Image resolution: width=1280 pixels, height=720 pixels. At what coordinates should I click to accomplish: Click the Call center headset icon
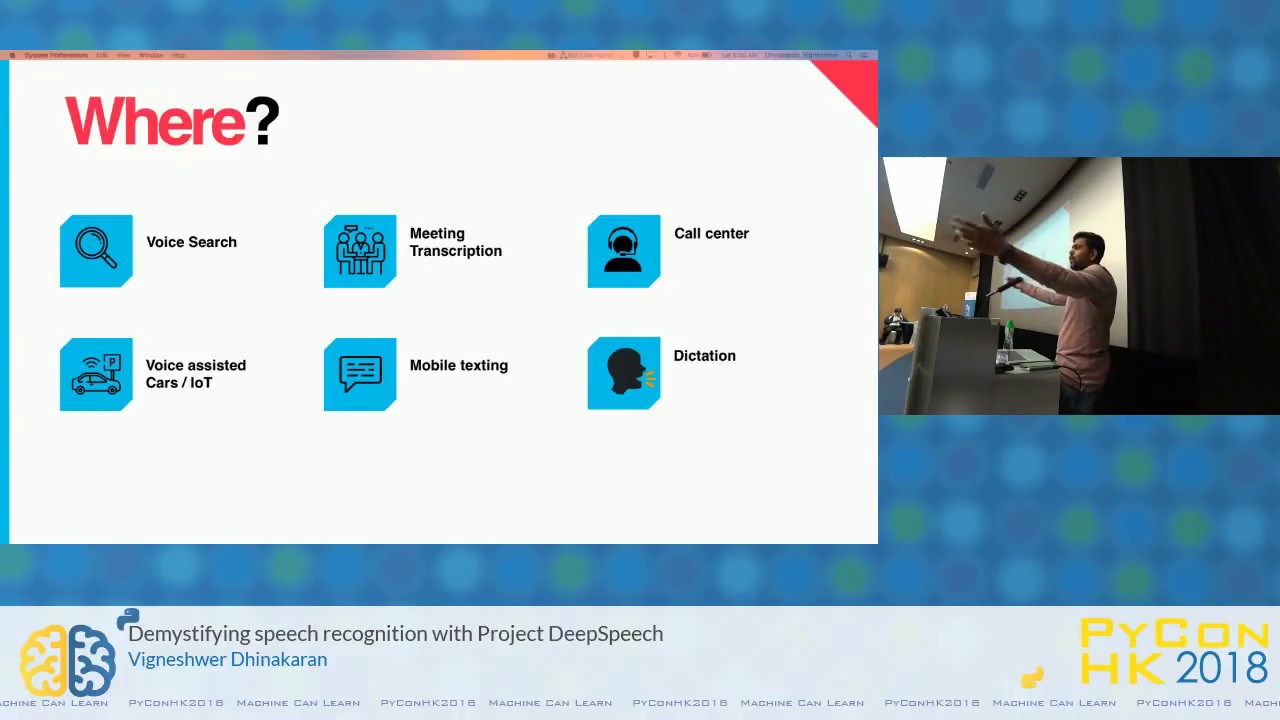point(624,251)
